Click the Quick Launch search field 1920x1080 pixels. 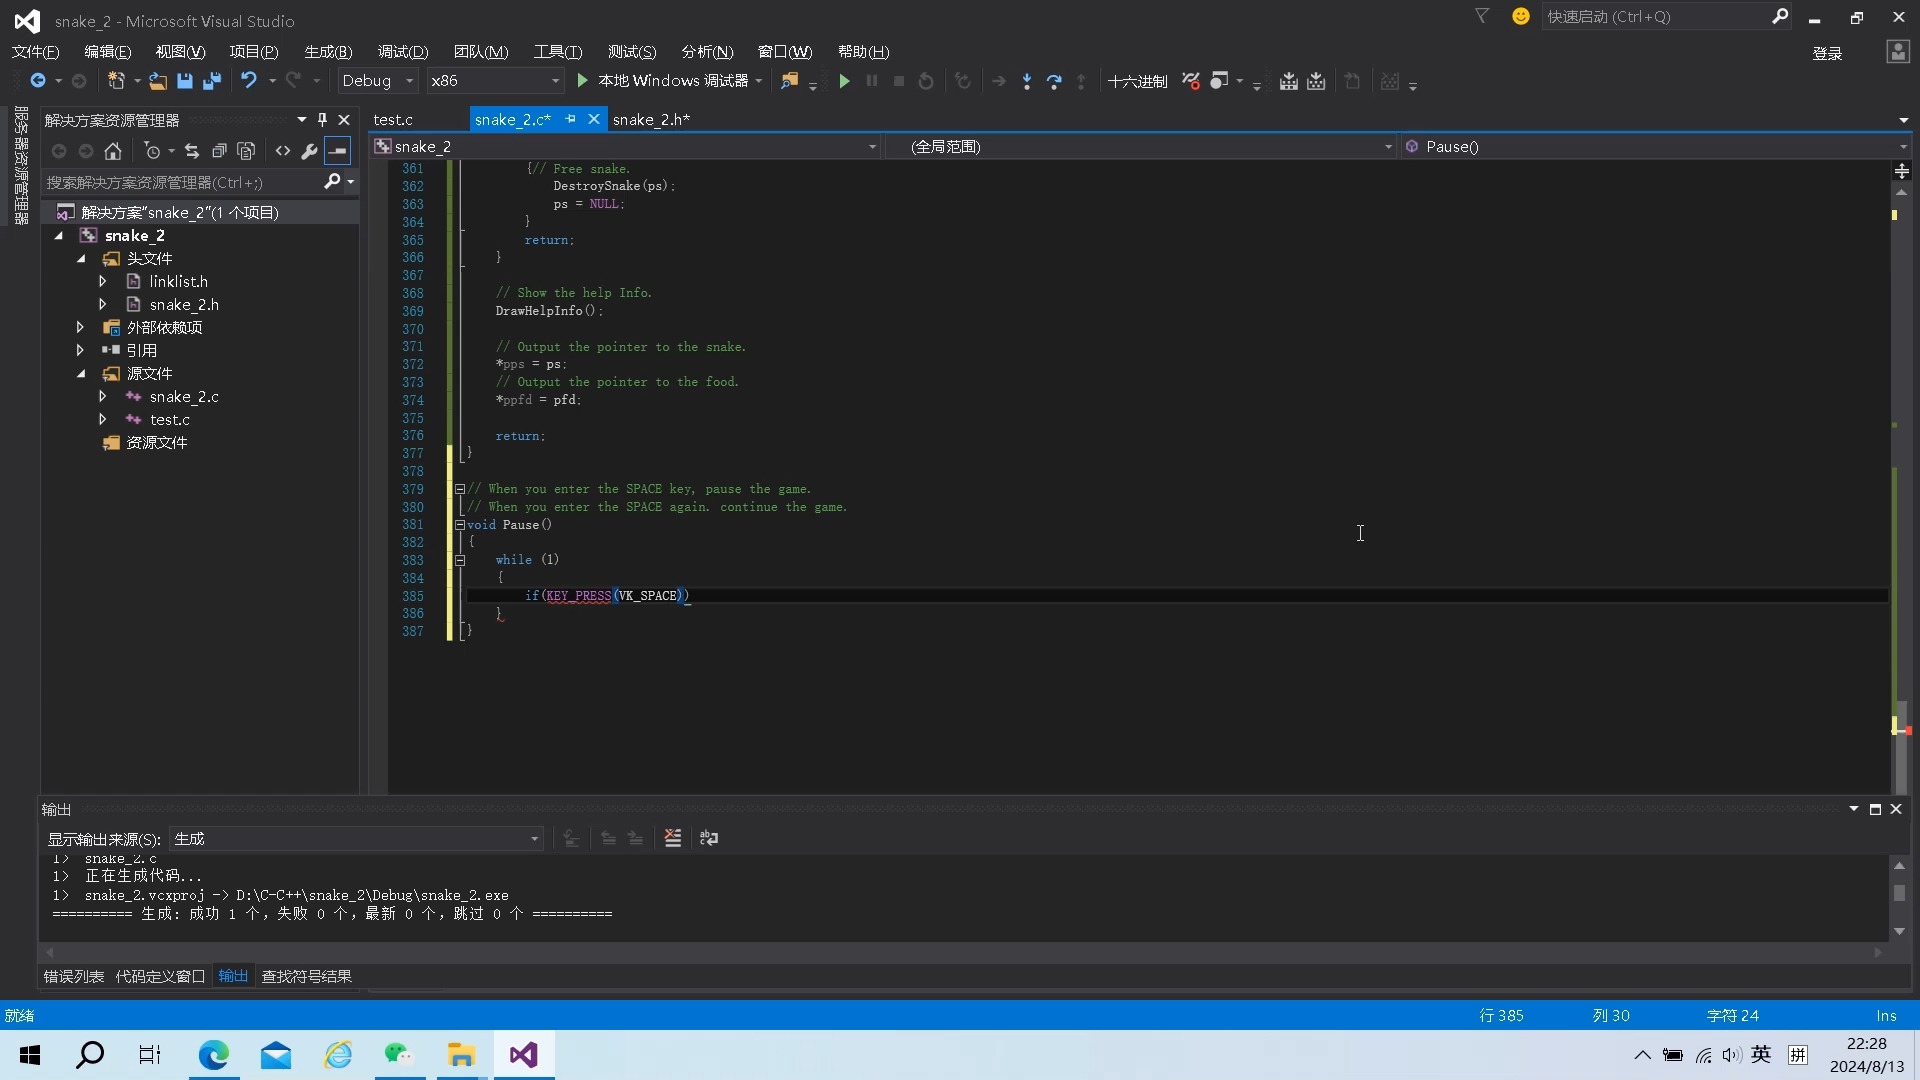pos(1655,16)
